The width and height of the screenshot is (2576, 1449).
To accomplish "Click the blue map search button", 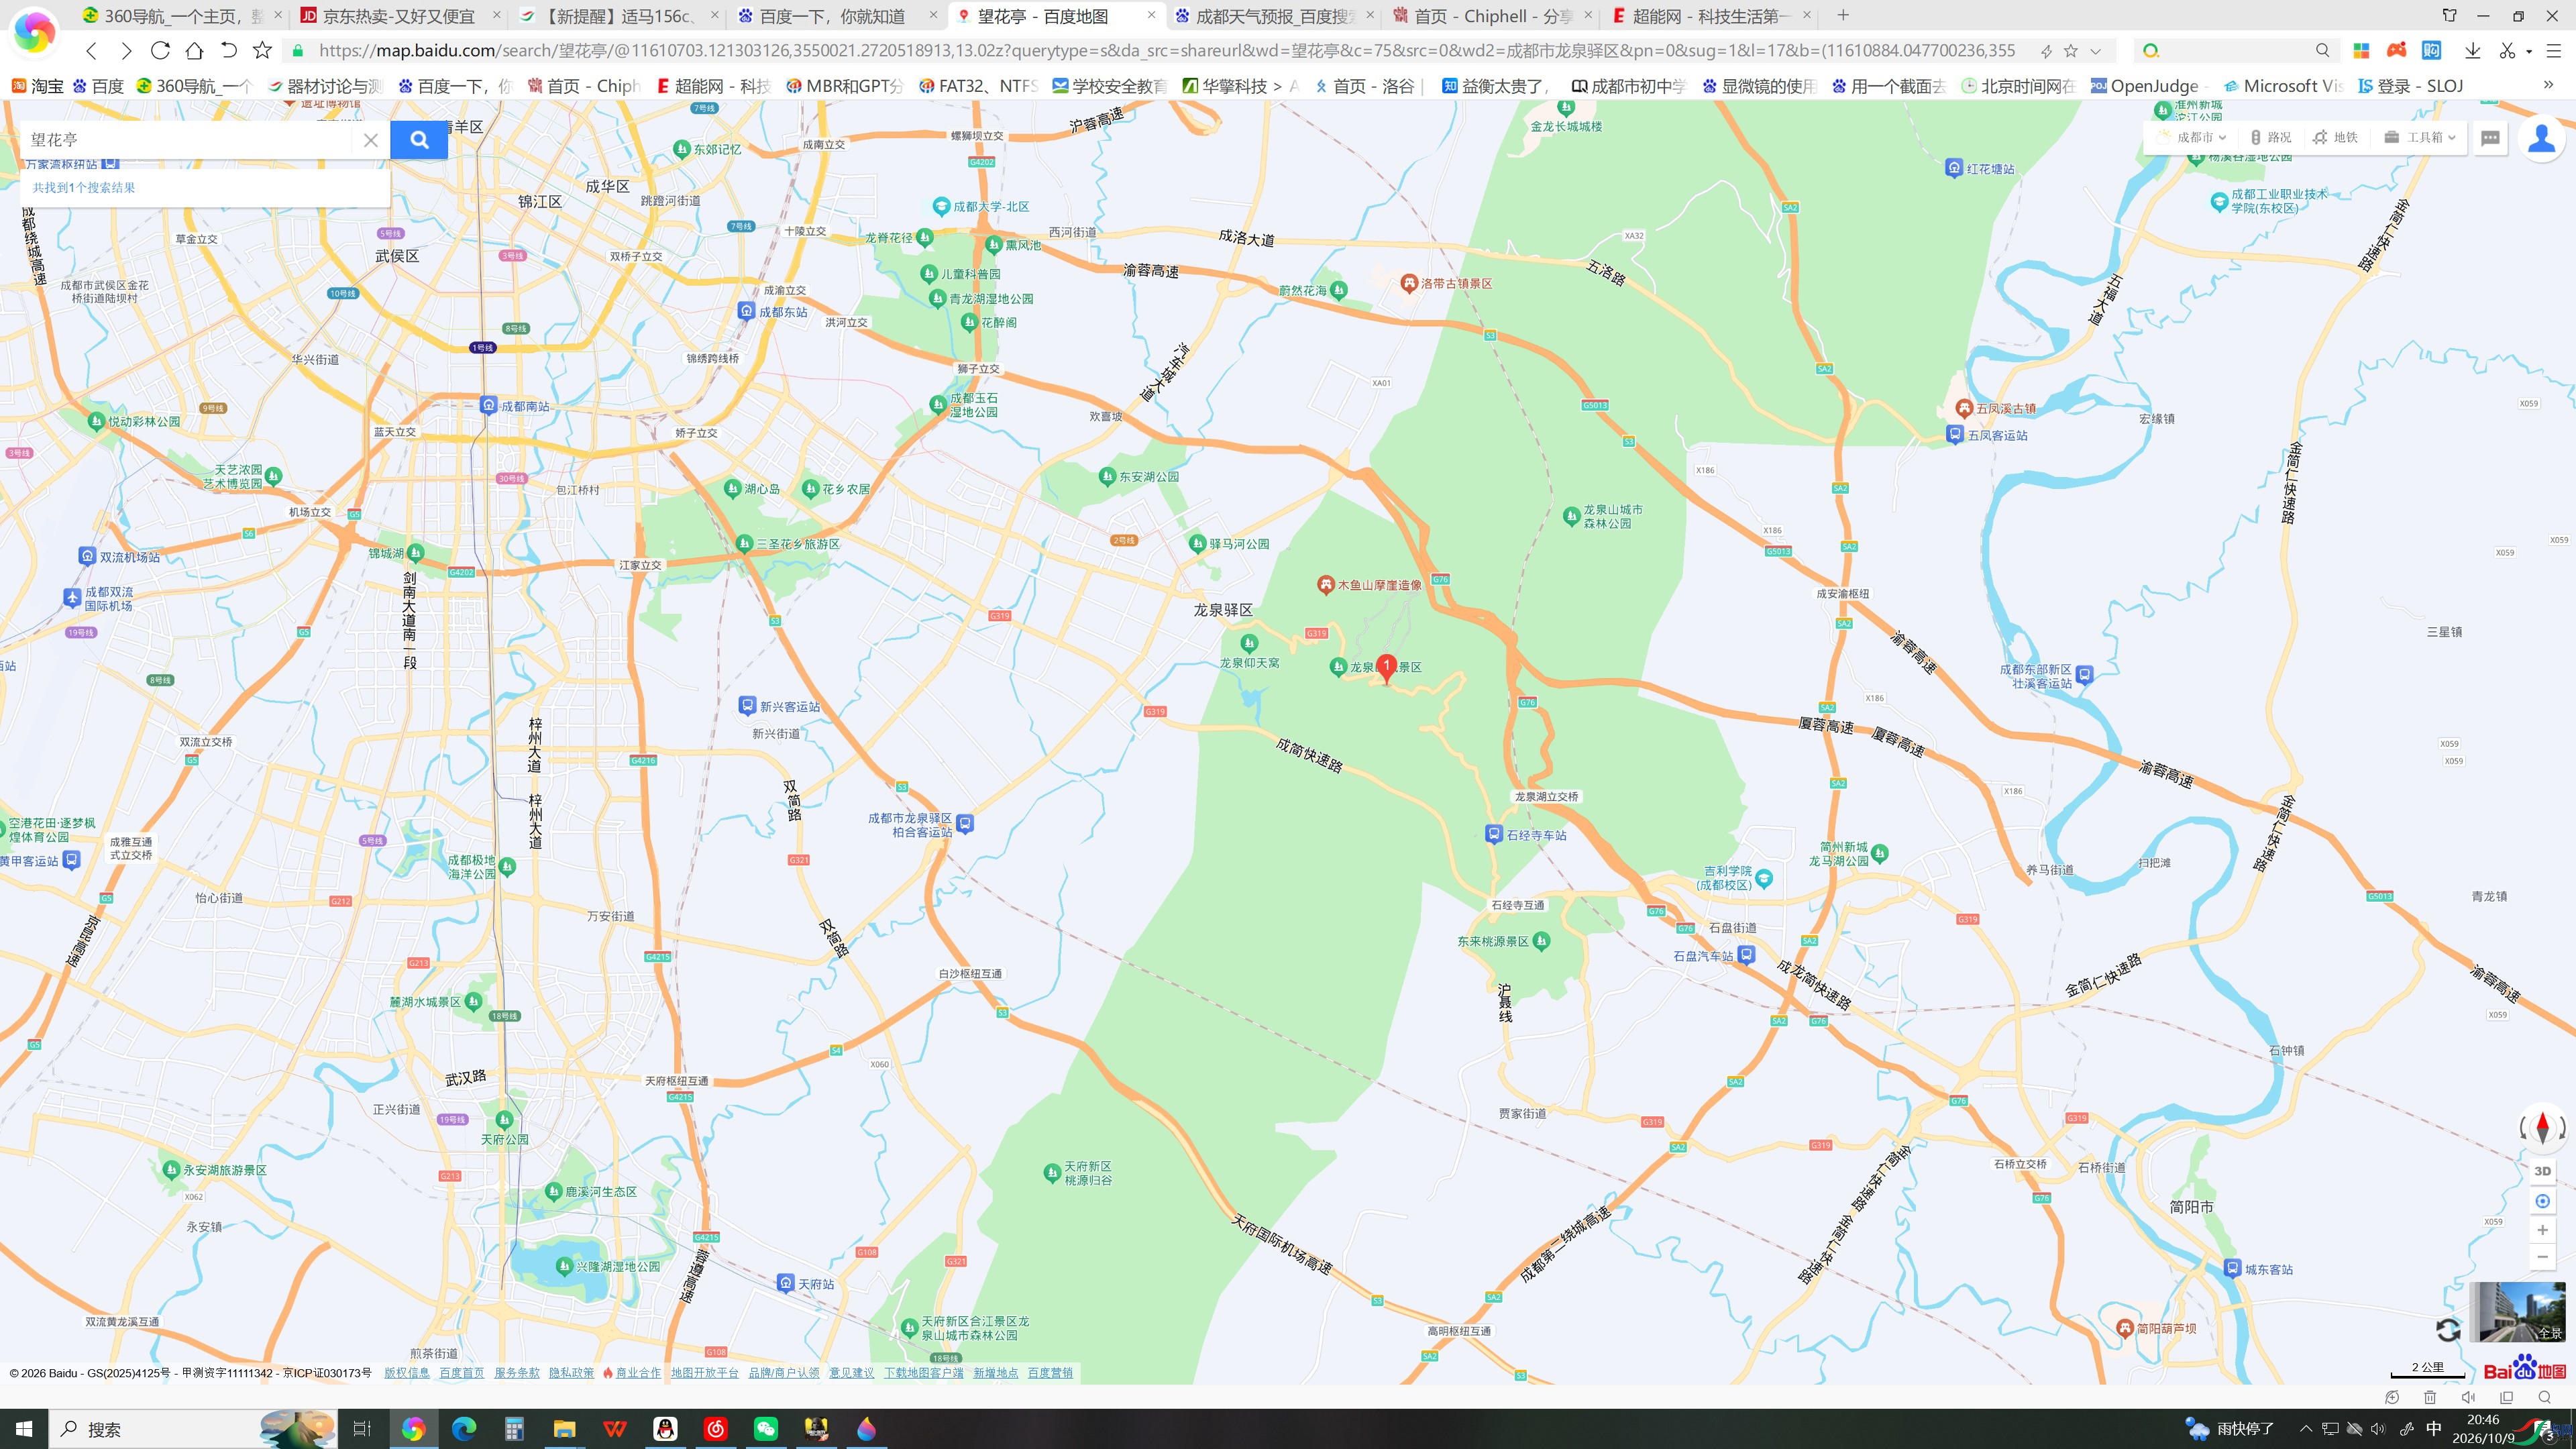I will (x=419, y=140).
